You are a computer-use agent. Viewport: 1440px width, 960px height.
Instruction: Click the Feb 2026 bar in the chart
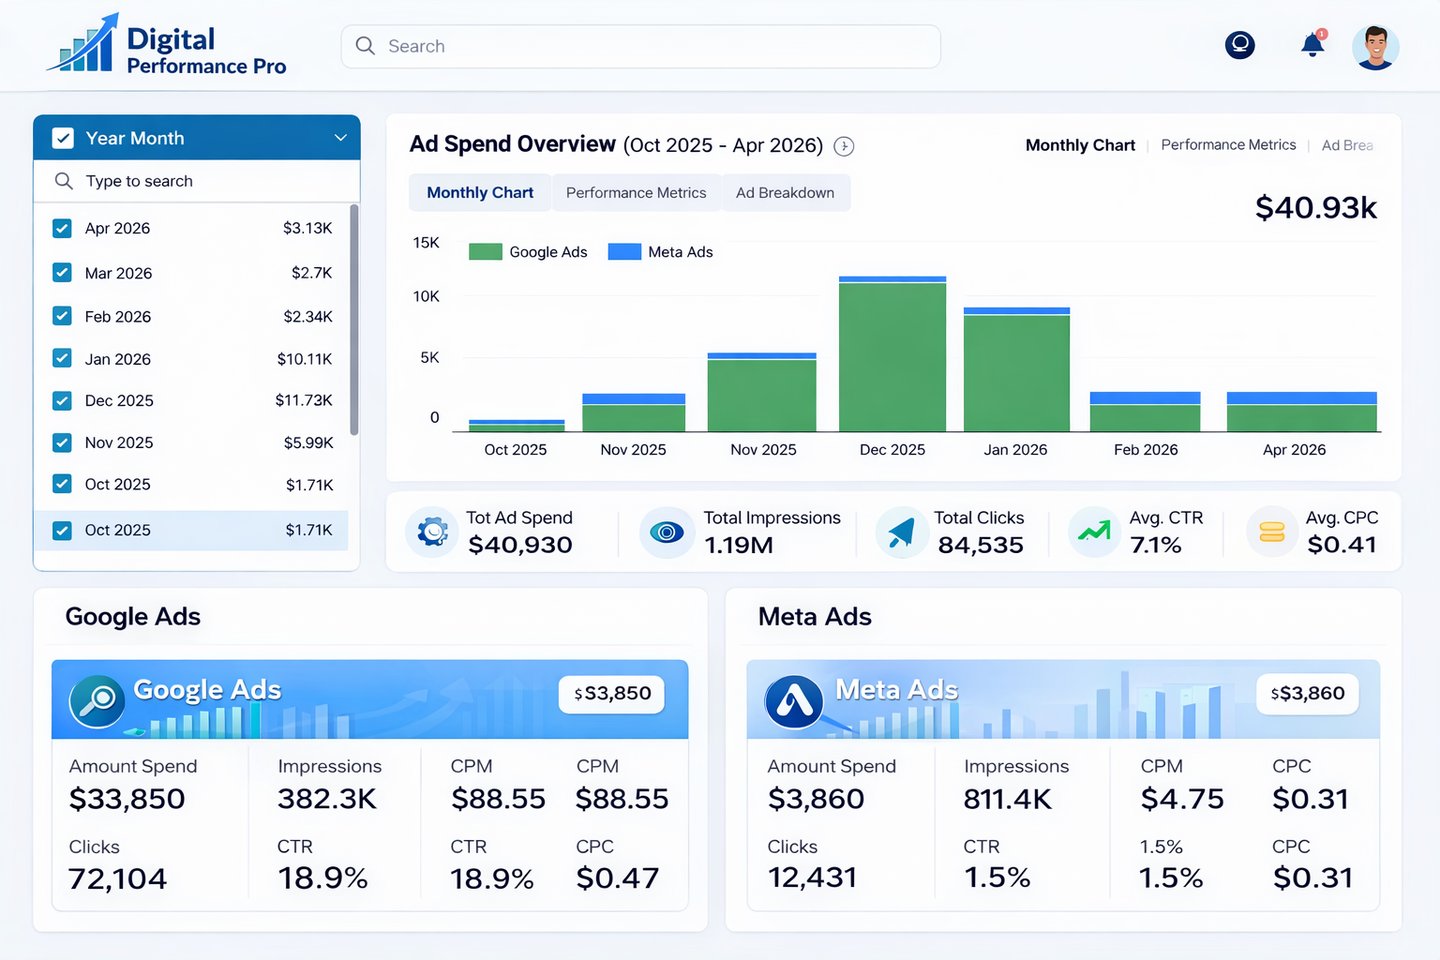pos(1145,412)
